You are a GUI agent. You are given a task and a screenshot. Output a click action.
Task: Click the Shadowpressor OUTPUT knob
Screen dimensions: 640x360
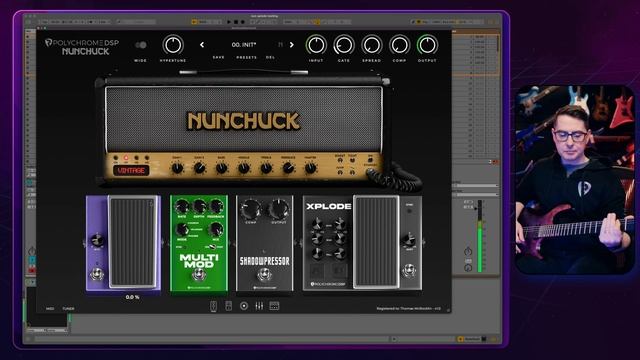point(279,209)
